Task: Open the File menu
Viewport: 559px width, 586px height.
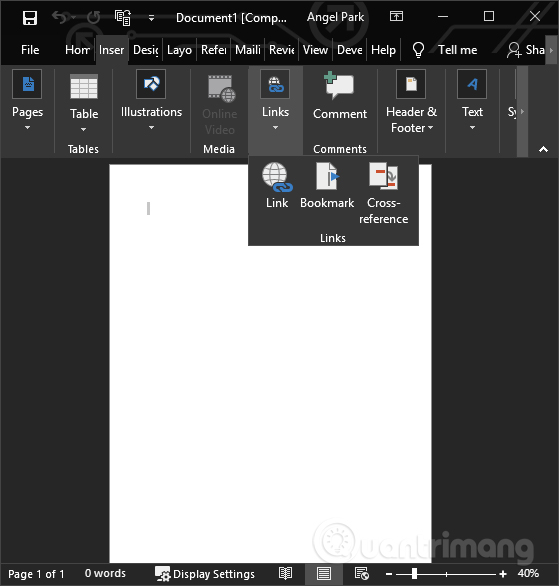Action: tap(30, 50)
